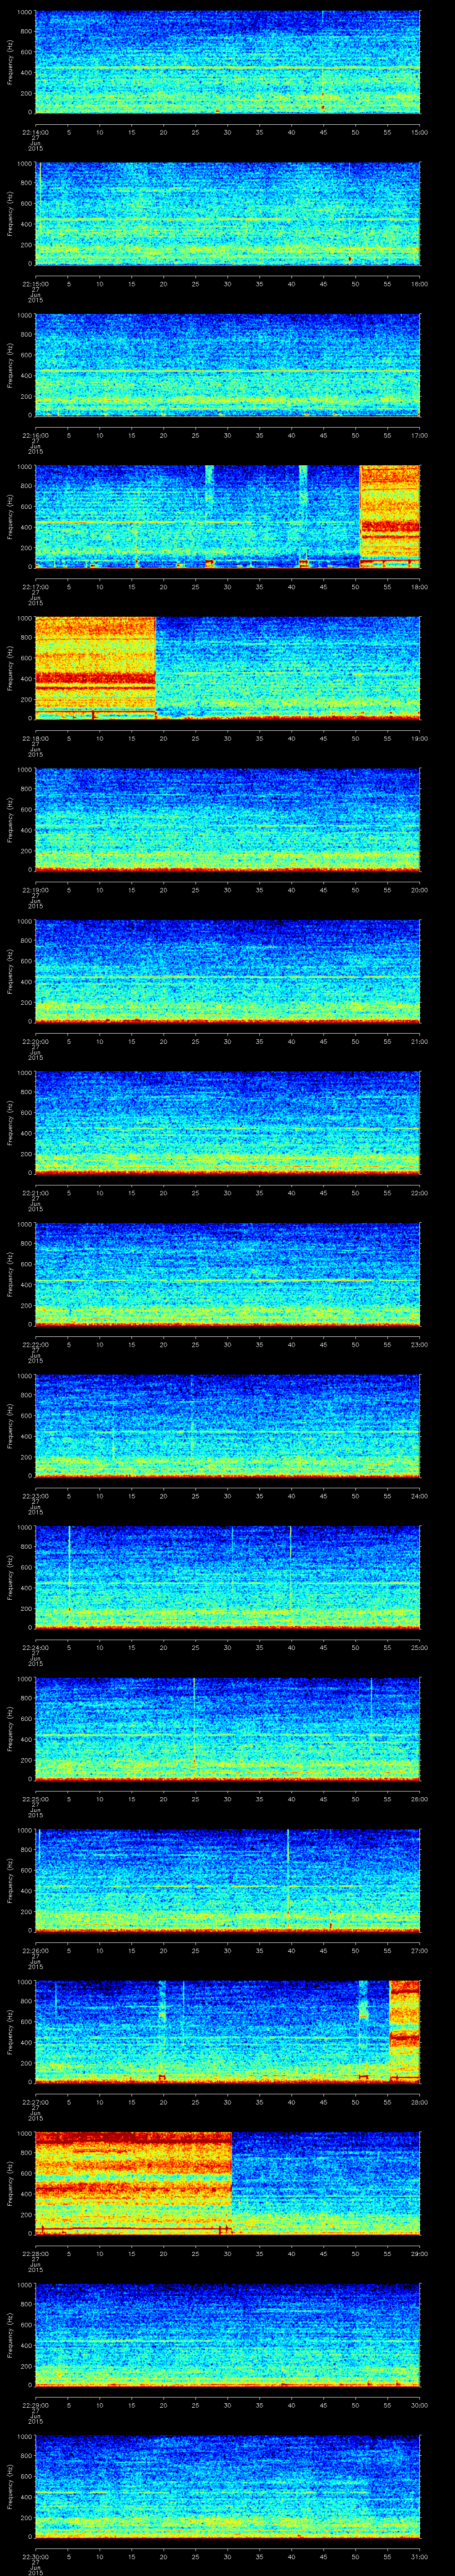Click the 15:00 end time label
This screenshot has width=455, height=2576.
(420, 132)
